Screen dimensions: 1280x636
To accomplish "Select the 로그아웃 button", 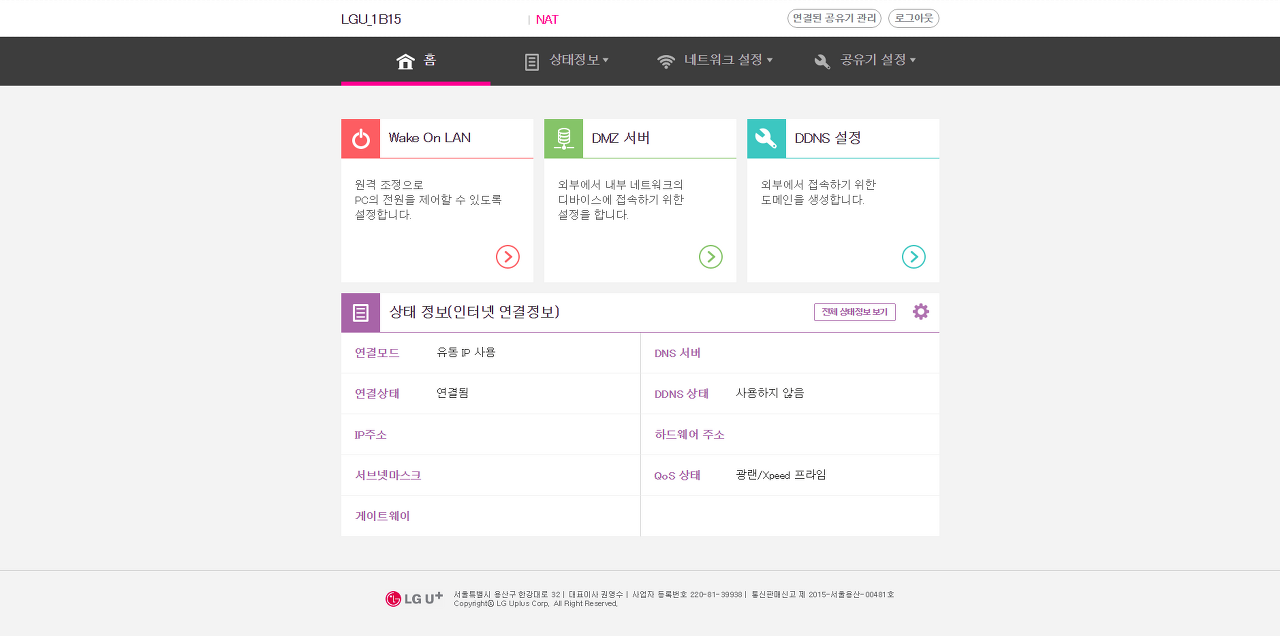I will pyautogui.click(x=914, y=18).
